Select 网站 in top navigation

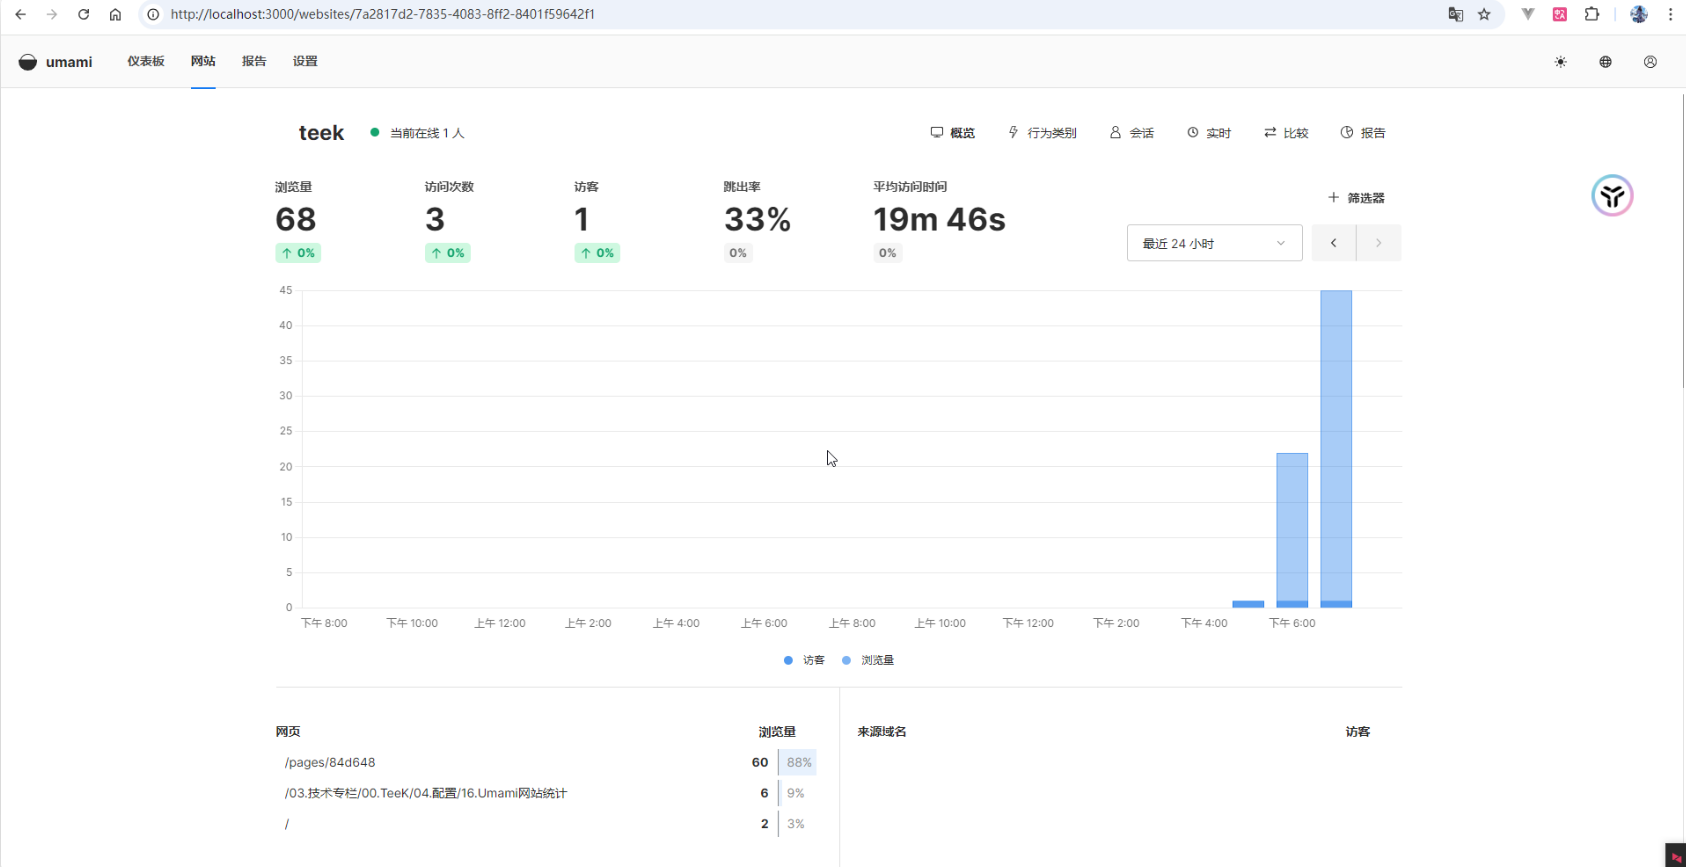203,61
